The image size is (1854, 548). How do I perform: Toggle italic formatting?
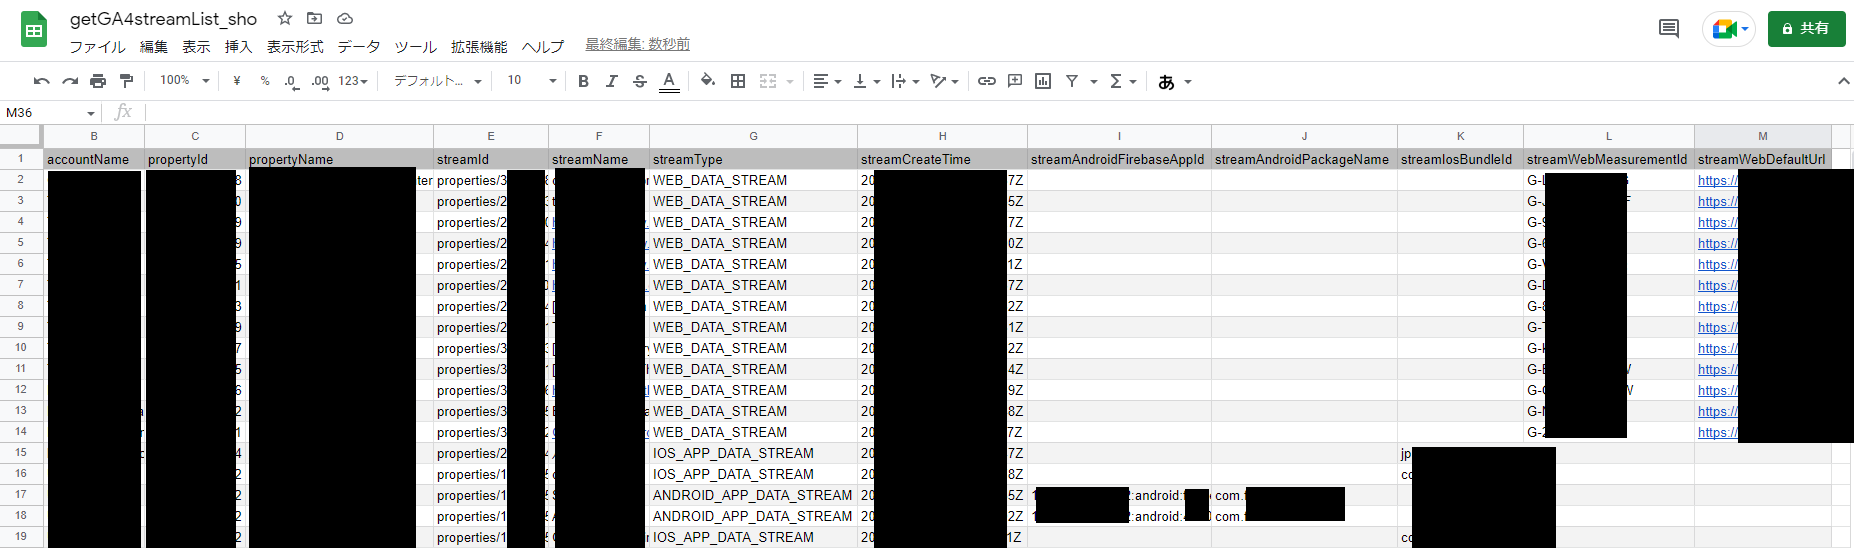611,81
